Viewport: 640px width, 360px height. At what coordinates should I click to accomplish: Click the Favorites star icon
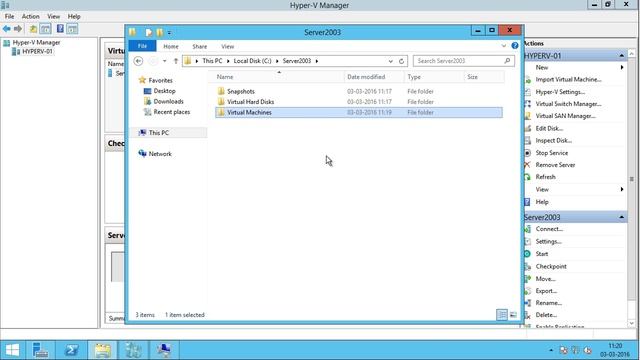142,80
